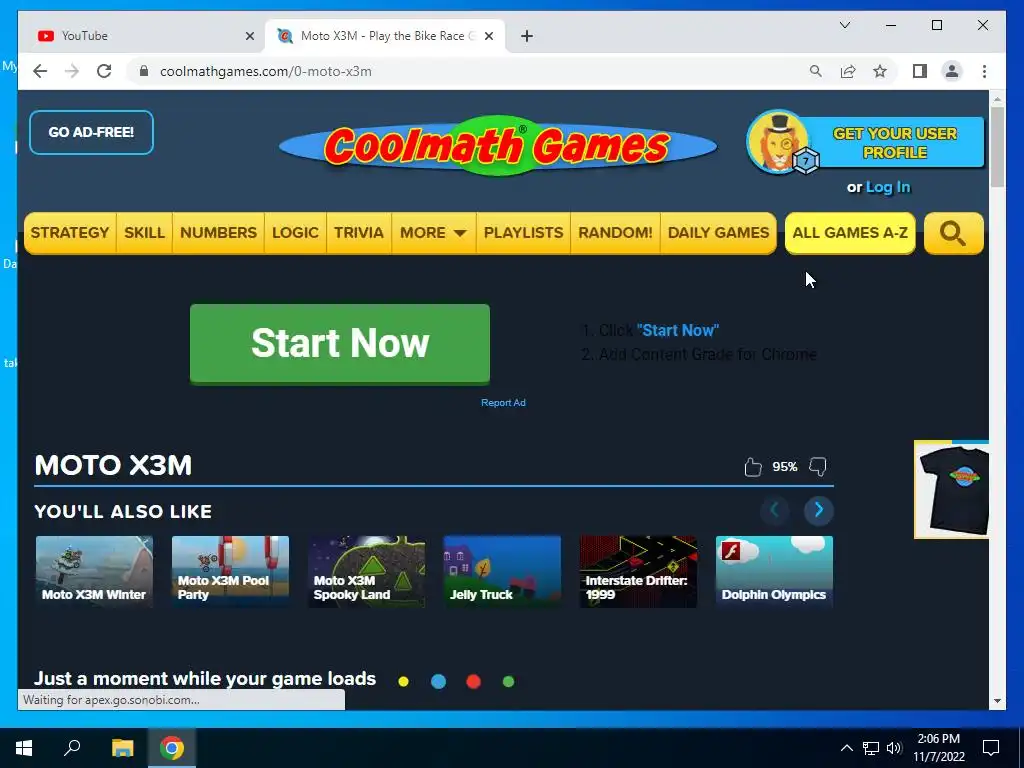Open the notification center icon
1024x768 pixels.
(x=991, y=748)
